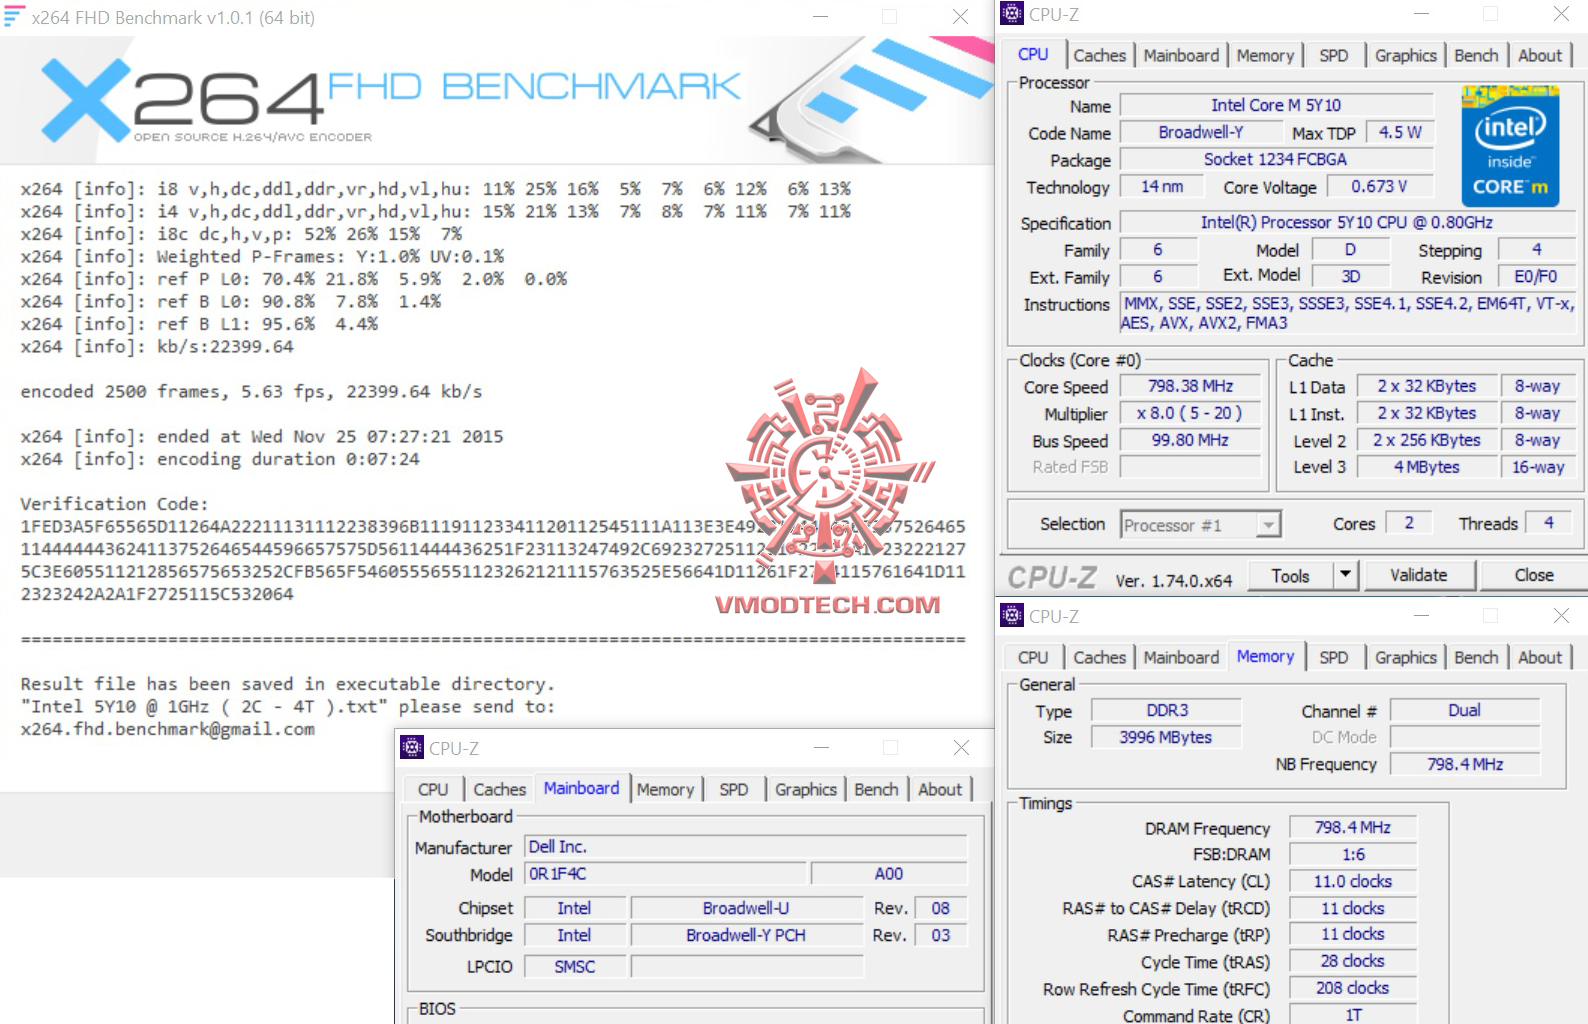The height and width of the screenshot is (1024, 1588).
Task: Click the Row Refresh Cycle Time value "208 clocks"
Action: click(1353, 988)
